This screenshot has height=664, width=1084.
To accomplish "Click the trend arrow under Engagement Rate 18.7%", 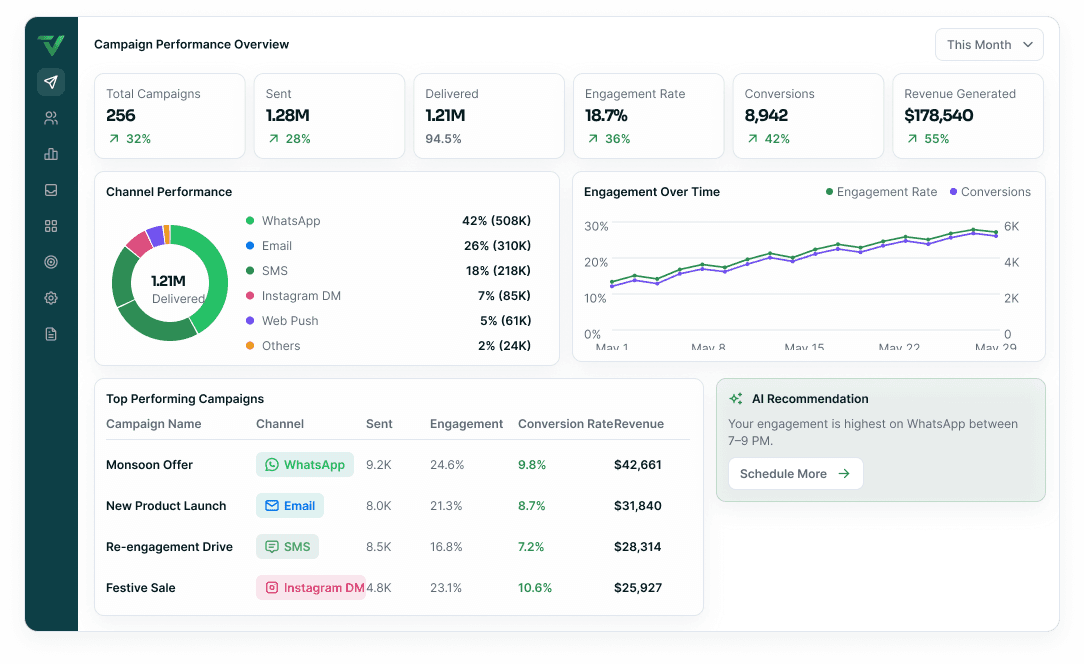I will click(x=593, y=139).
